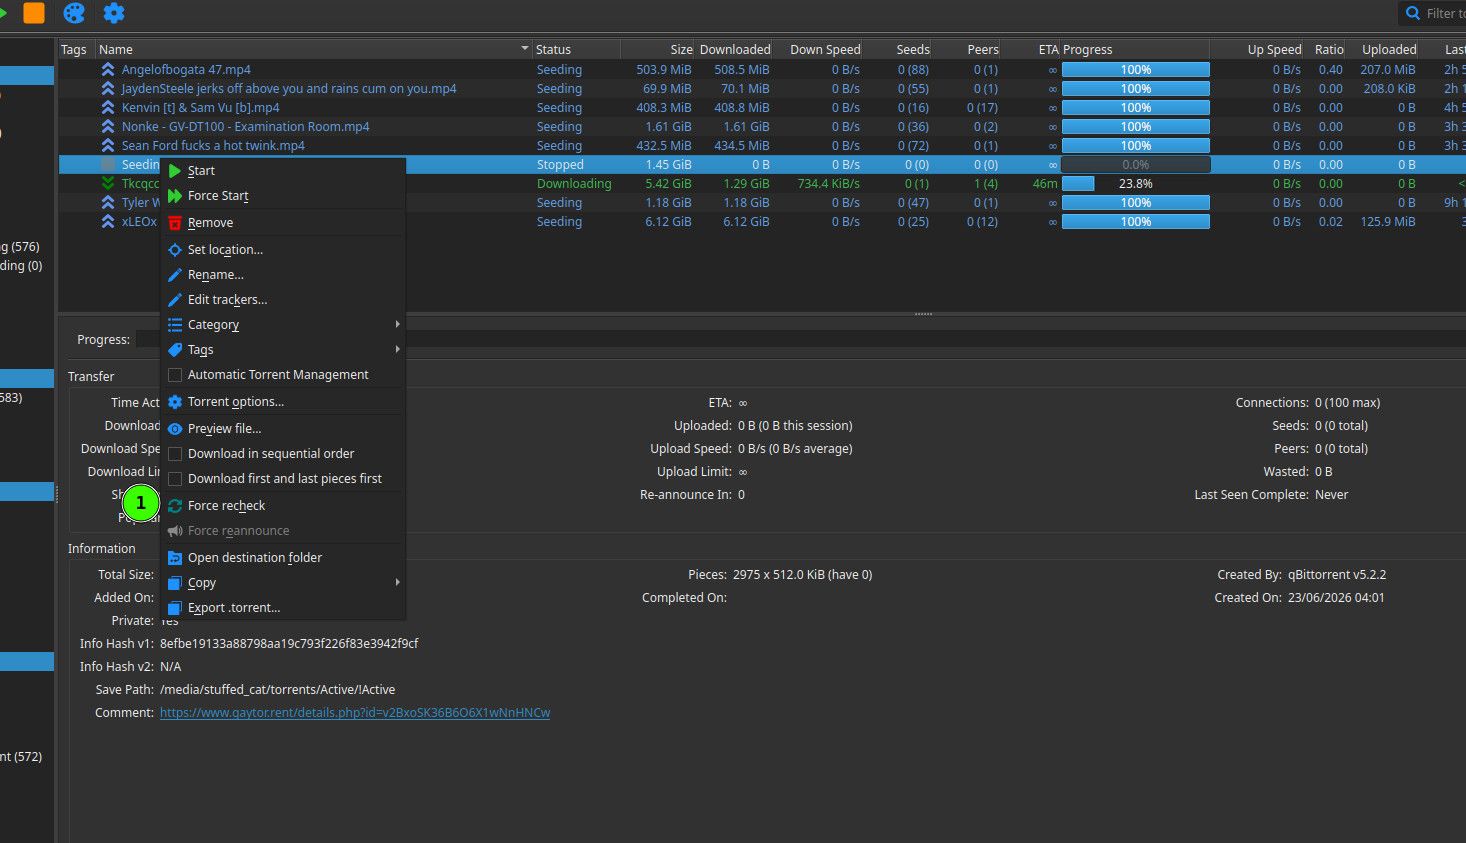1466x843 pixels.
Task: Open the gaytor.rent comment hyperlink
Action: coord(355,713)
